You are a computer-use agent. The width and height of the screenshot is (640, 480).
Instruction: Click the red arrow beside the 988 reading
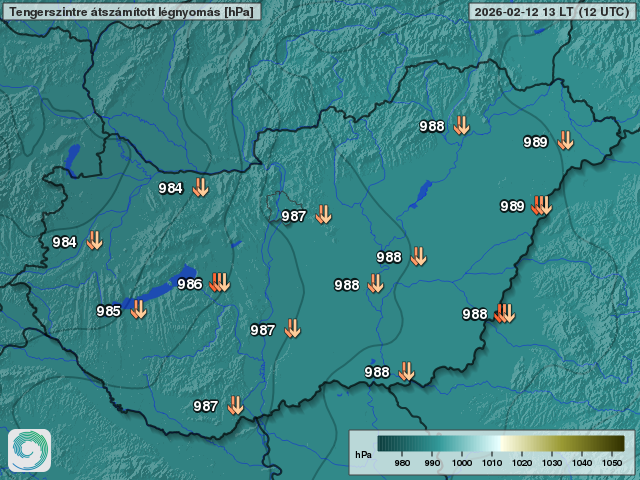coord(504,313)
